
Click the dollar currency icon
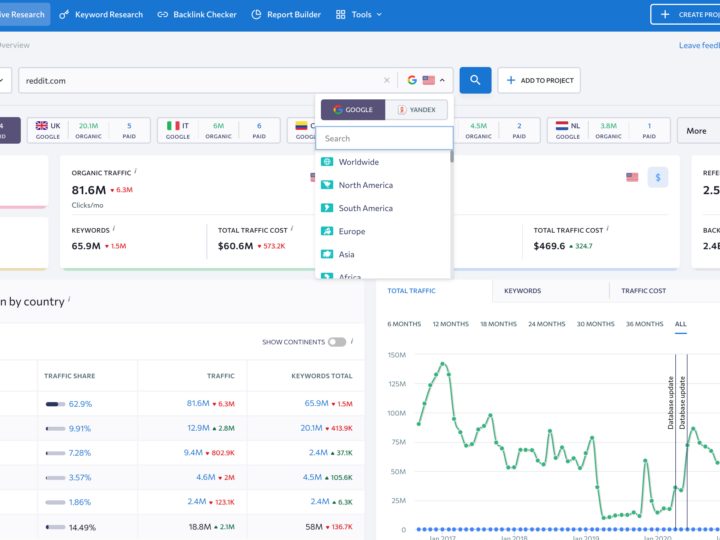tap(658, 177)
